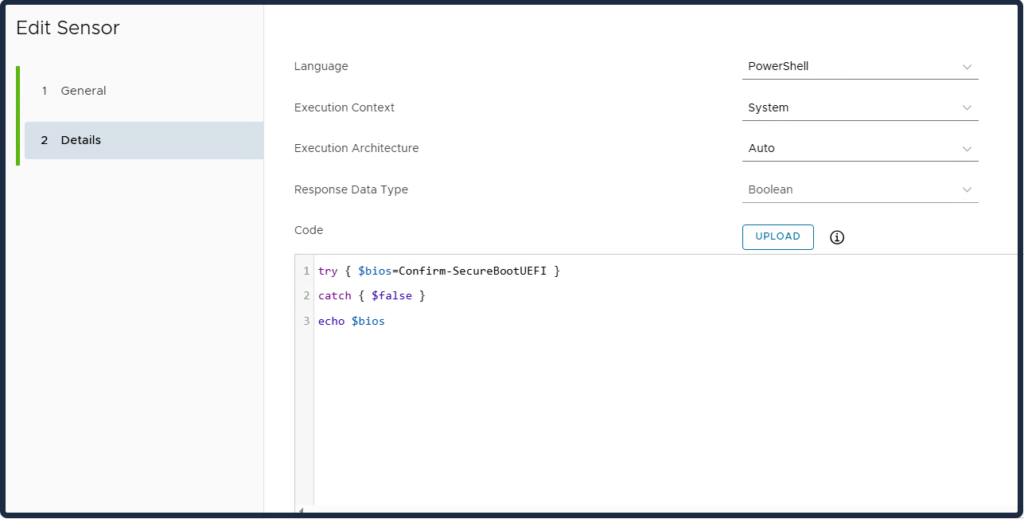Click the Language field label
The image size is (1024, 519).
pos(321,67)
